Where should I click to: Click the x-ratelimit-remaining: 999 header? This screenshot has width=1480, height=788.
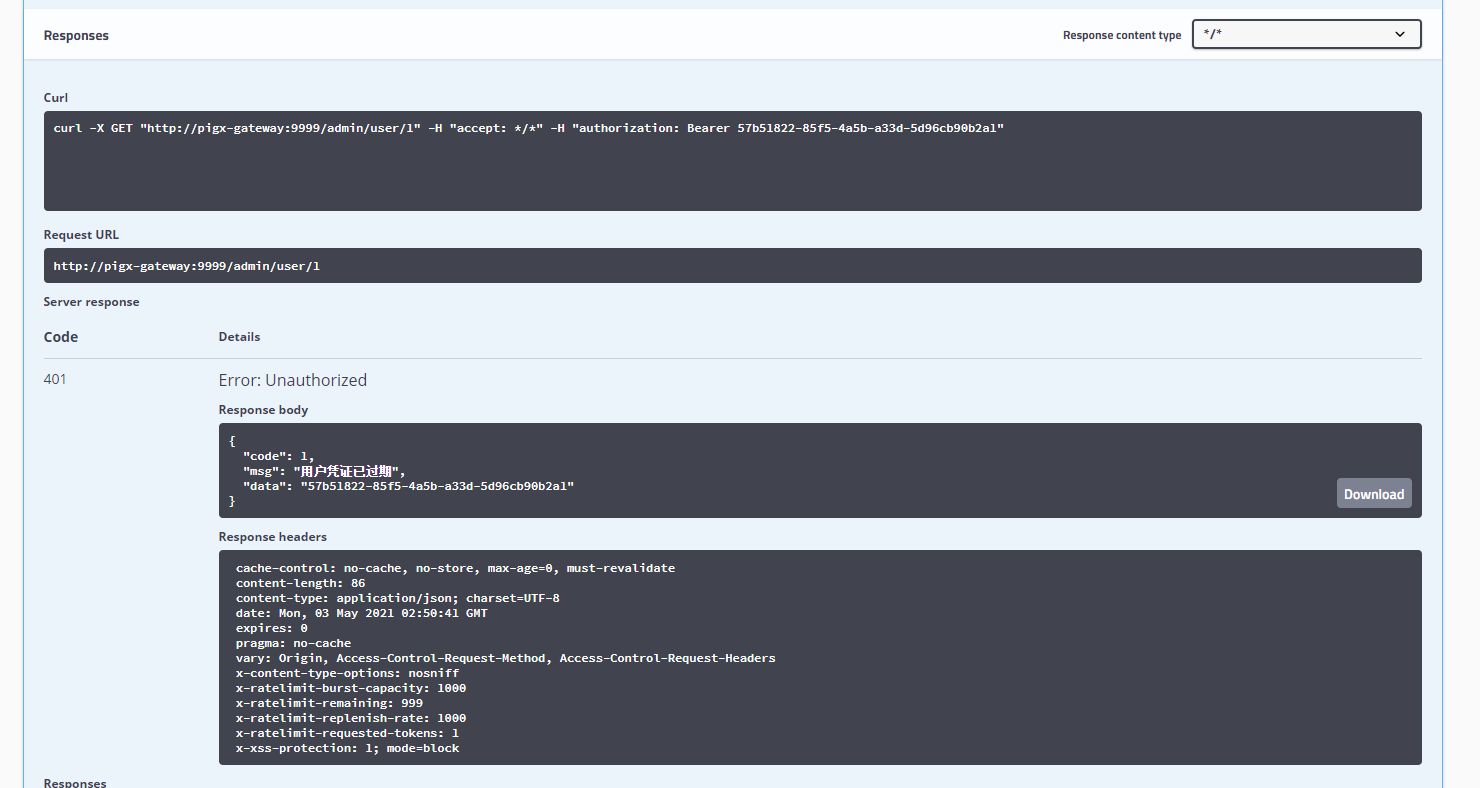[329, 703]
